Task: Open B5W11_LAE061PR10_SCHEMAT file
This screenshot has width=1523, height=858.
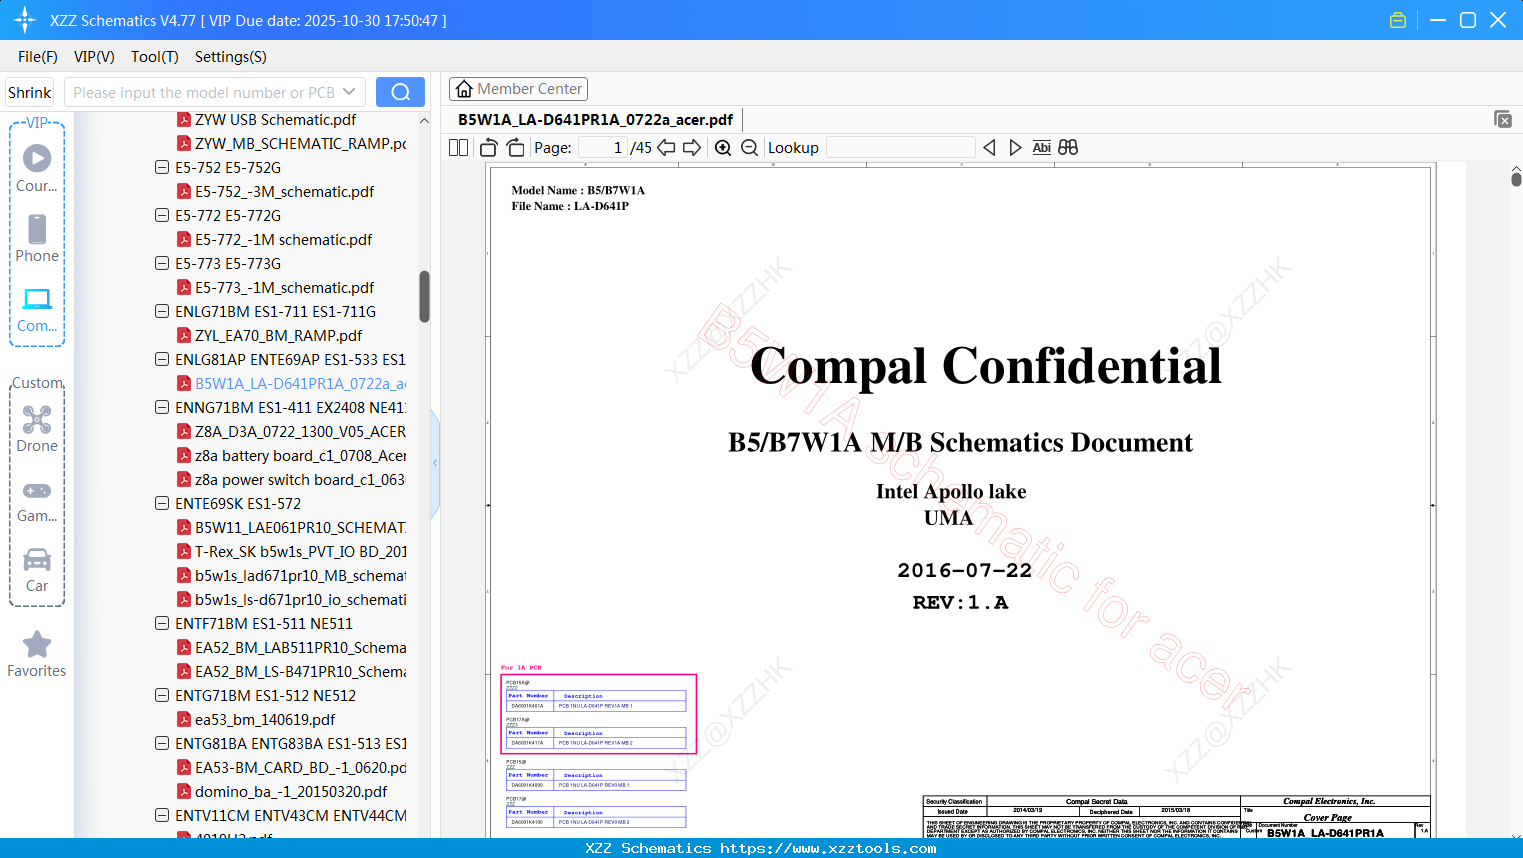Action: pos(300,527)
